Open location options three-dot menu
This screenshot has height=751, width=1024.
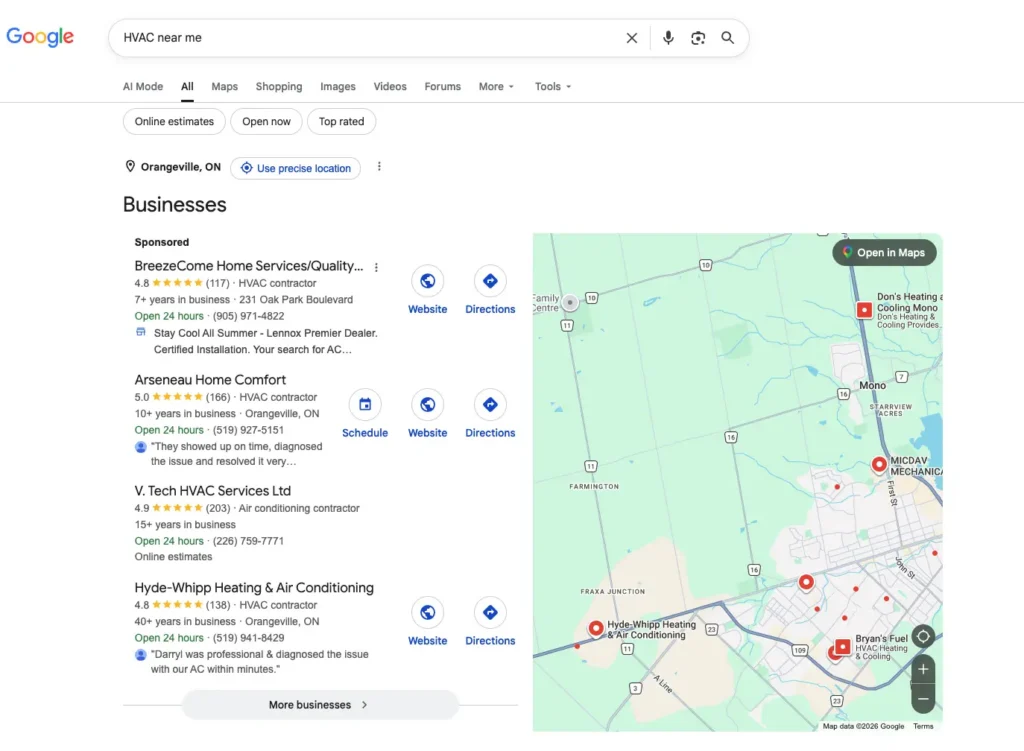pyautogui.click(x=379, y=167)
